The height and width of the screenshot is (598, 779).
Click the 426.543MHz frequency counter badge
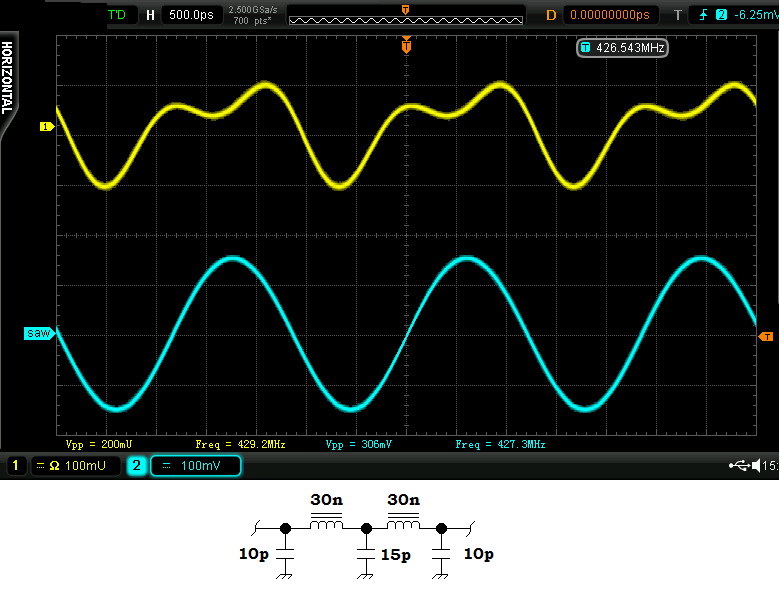622,48
